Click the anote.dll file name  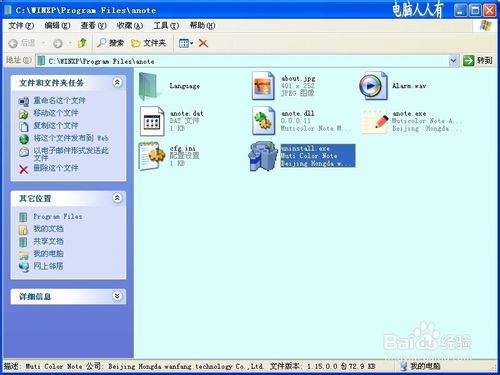pyautogui.click(x=298, y=113)
